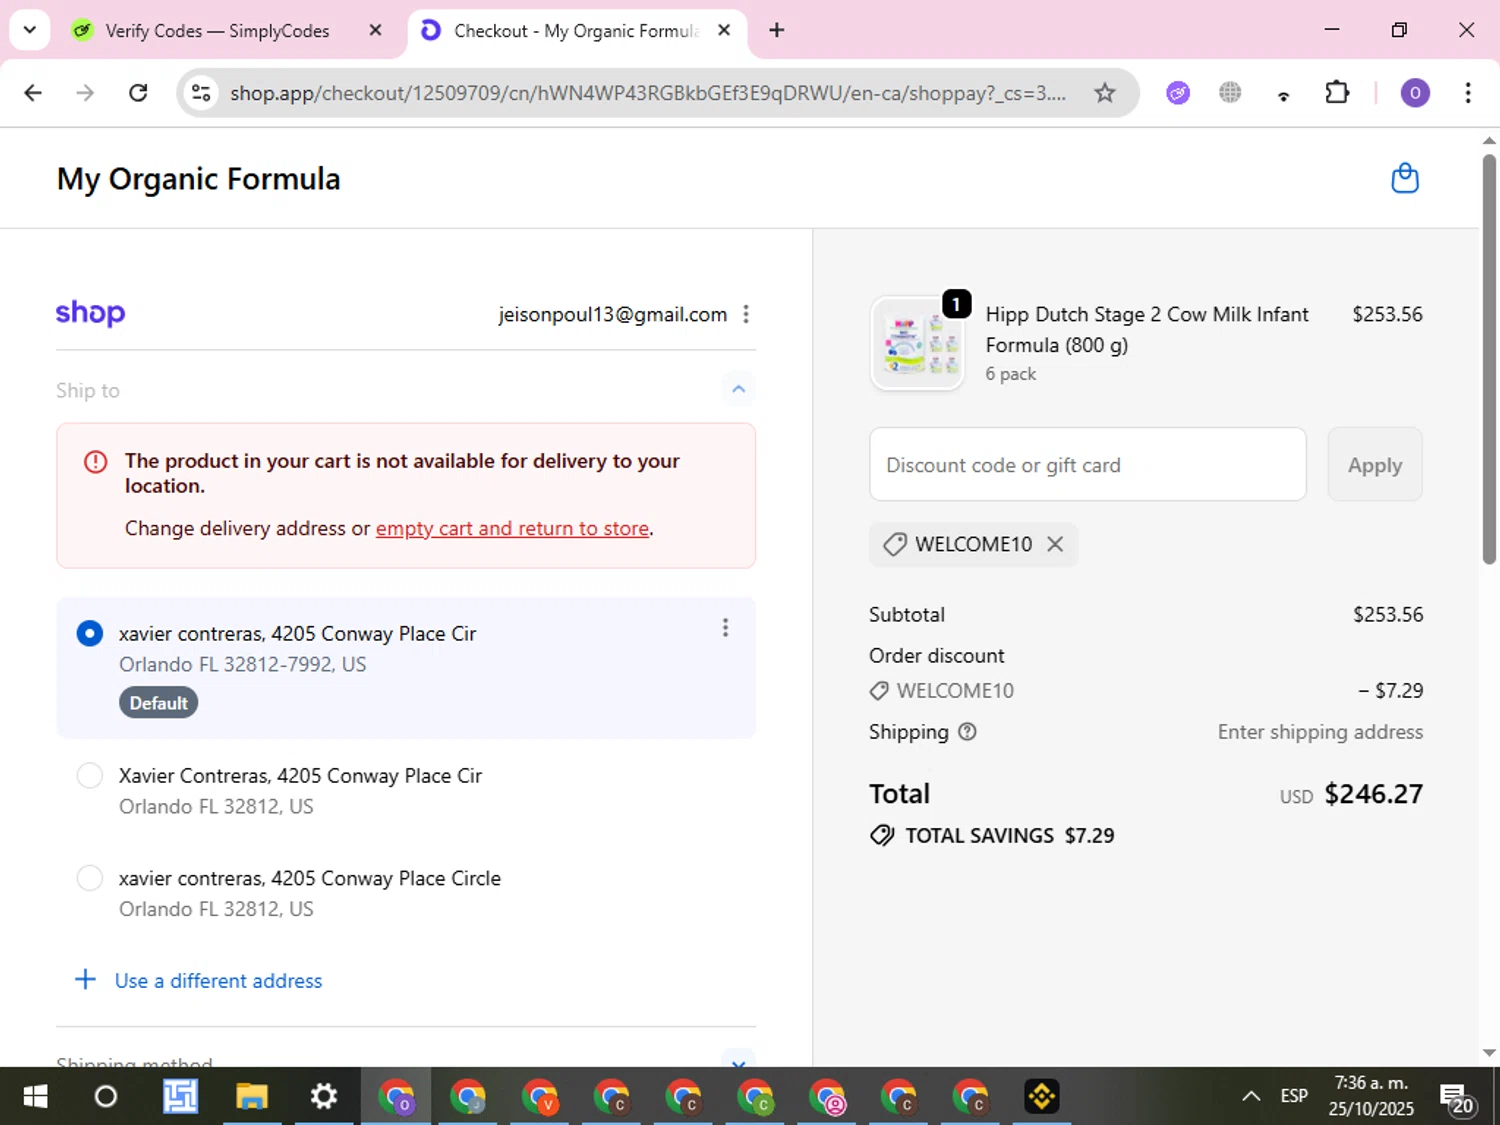
Task: Collapse the Ship to section
Action: (738, 389)
